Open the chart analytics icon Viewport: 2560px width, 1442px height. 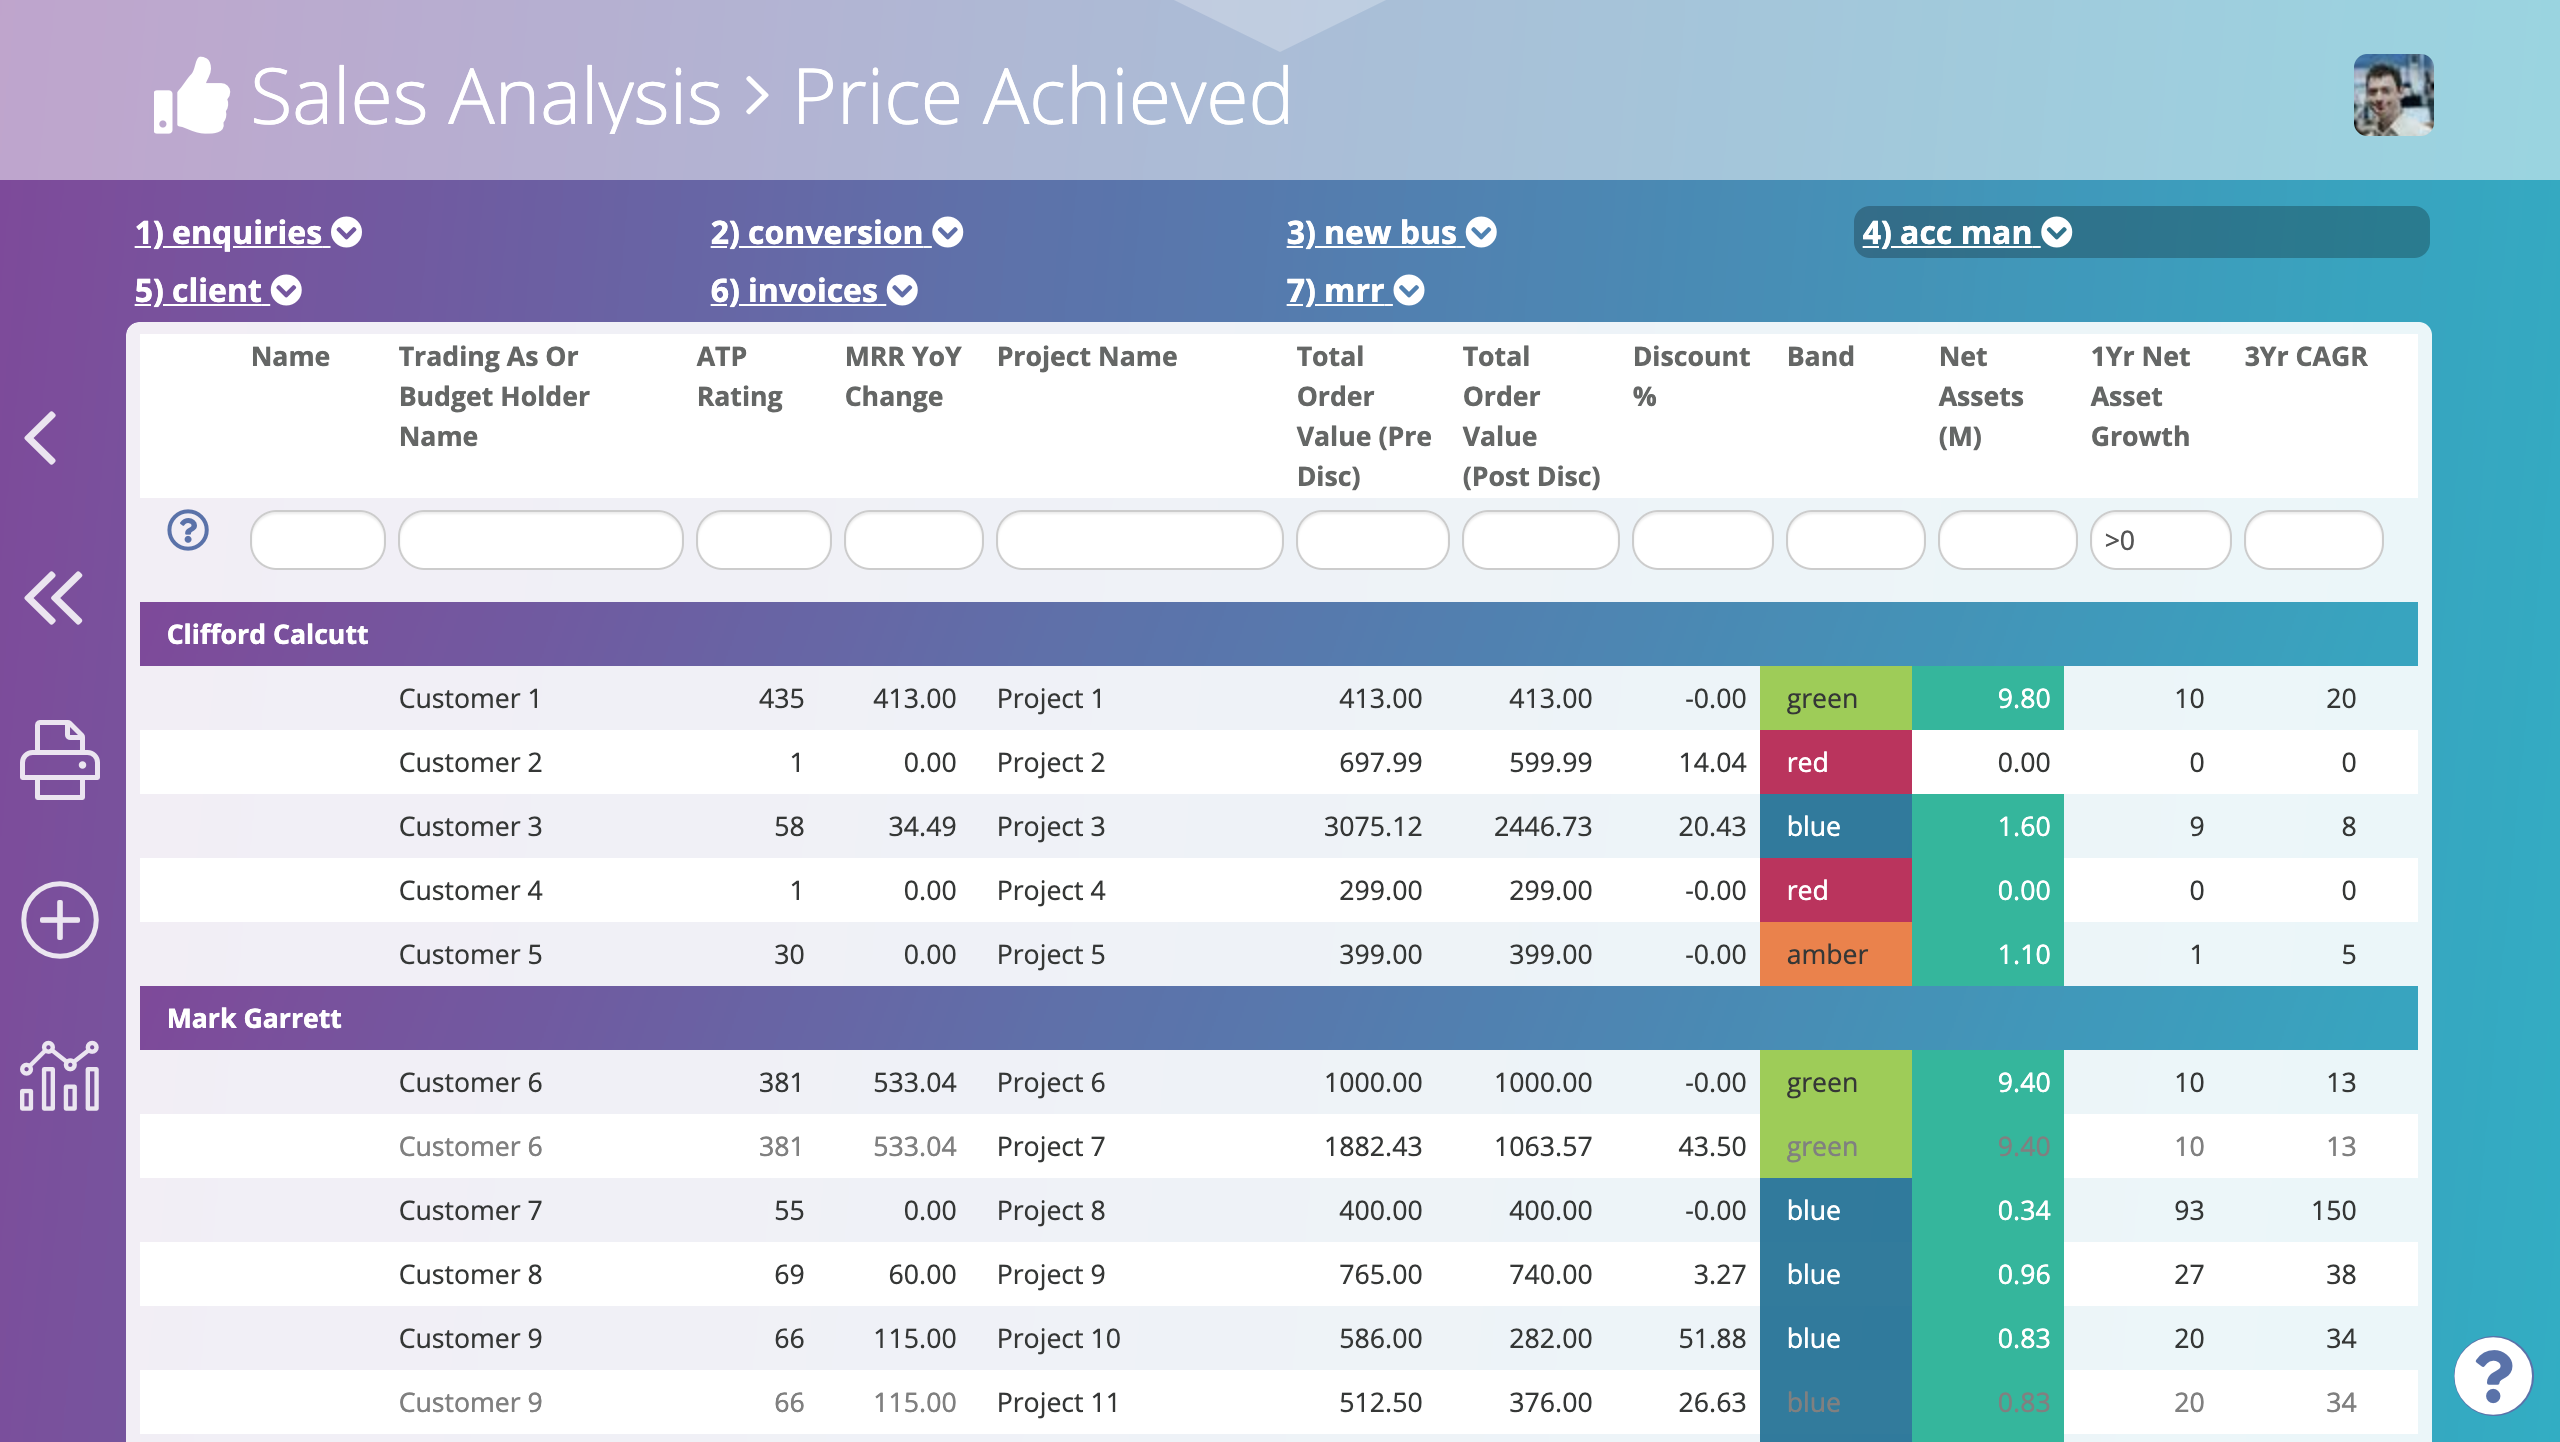click(x=60, y=1076)
